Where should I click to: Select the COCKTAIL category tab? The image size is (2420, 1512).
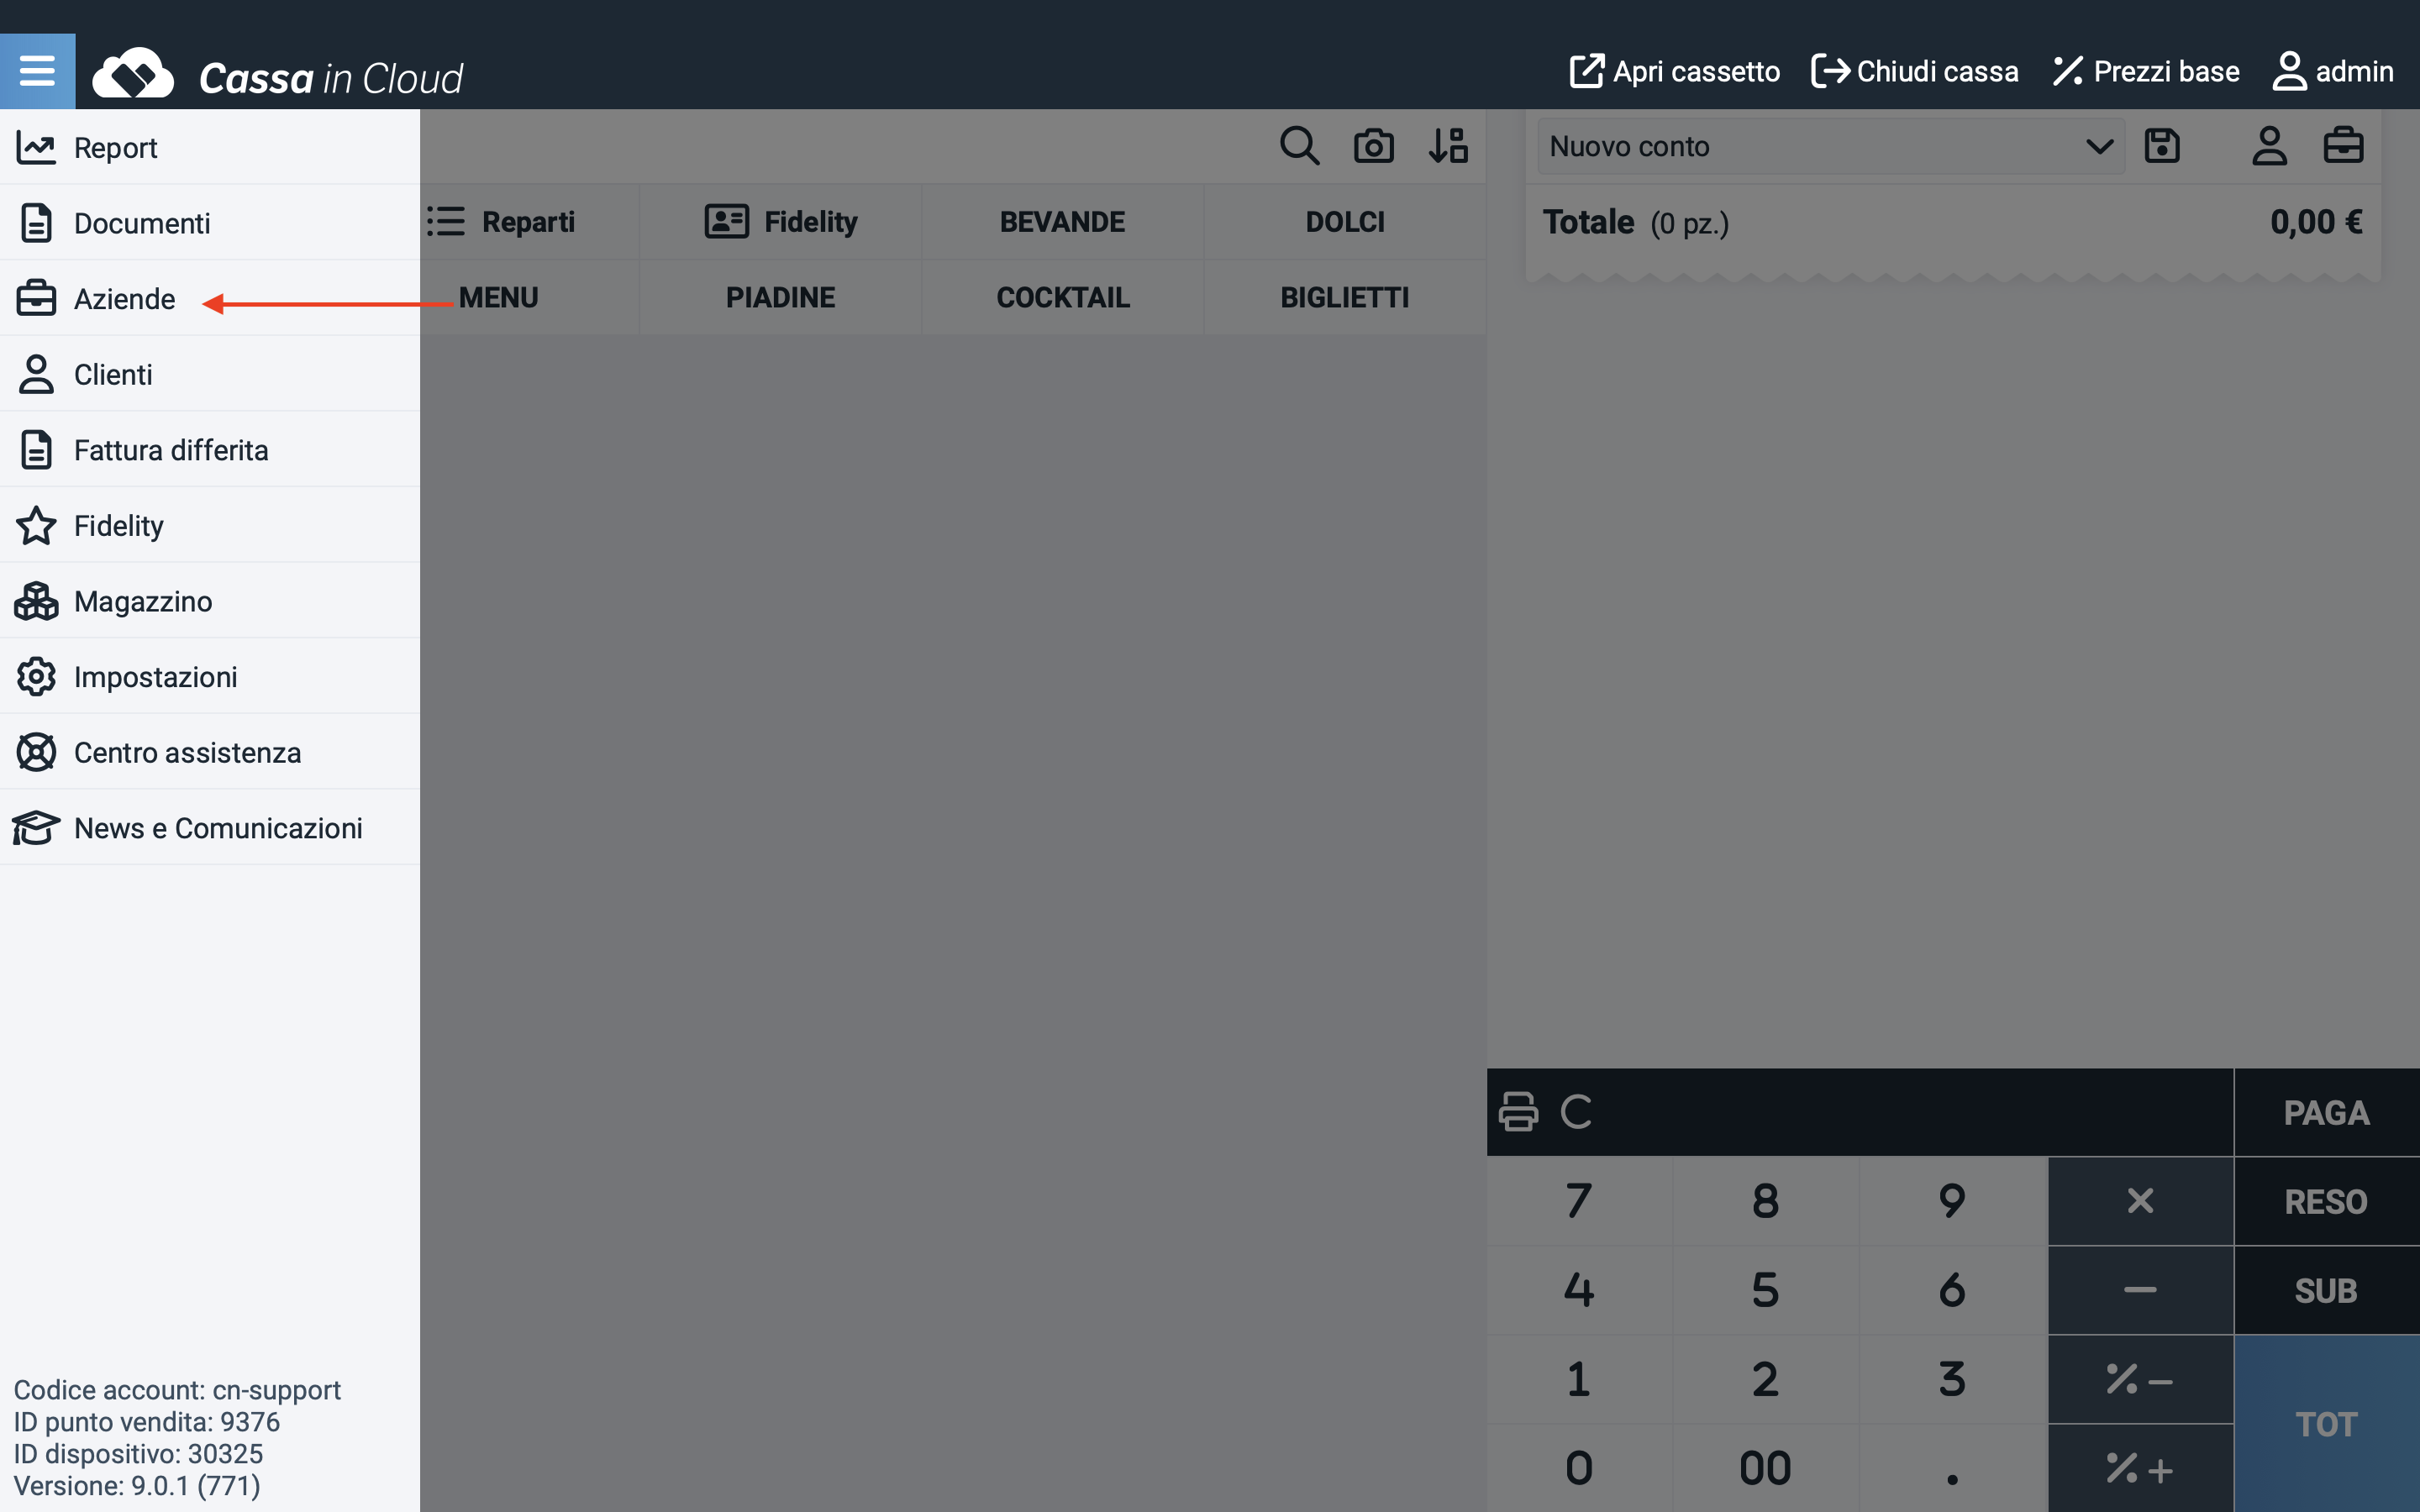click(x=1062, y=297)
